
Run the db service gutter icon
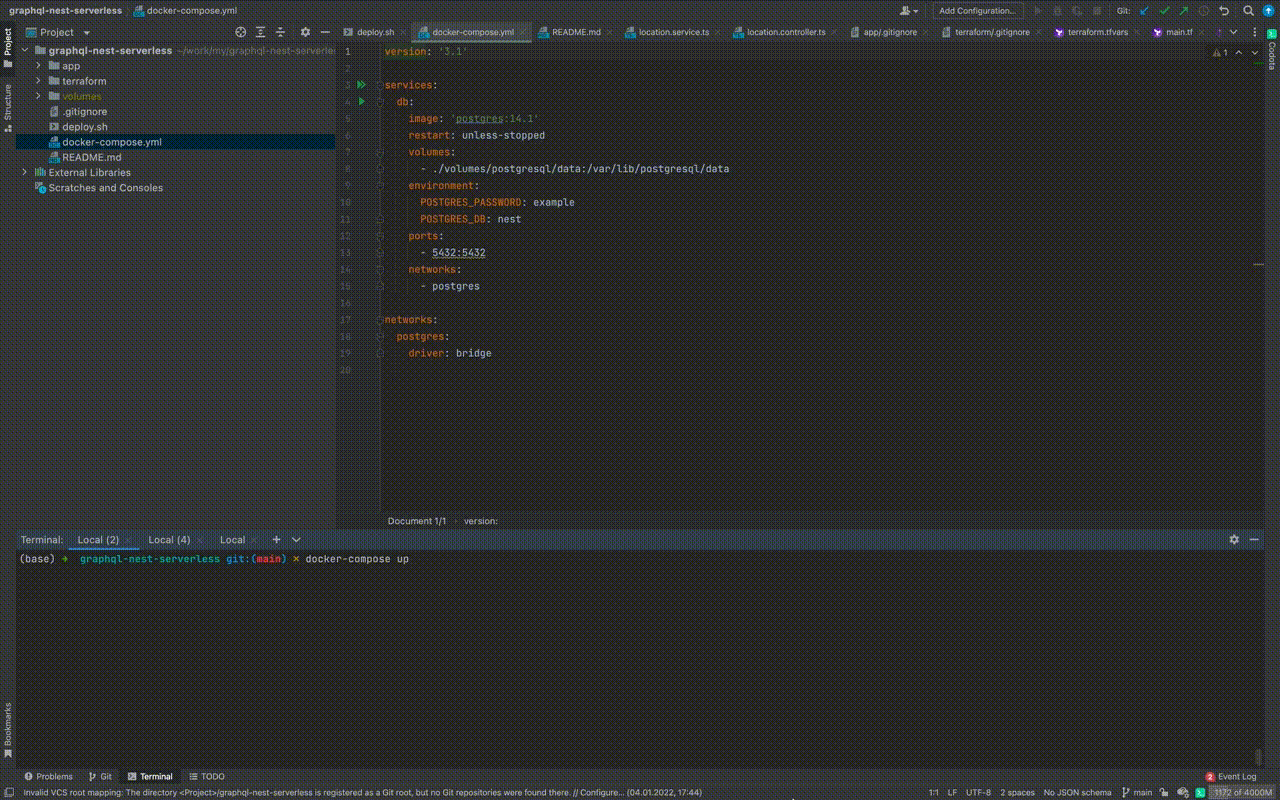[362, 102]
